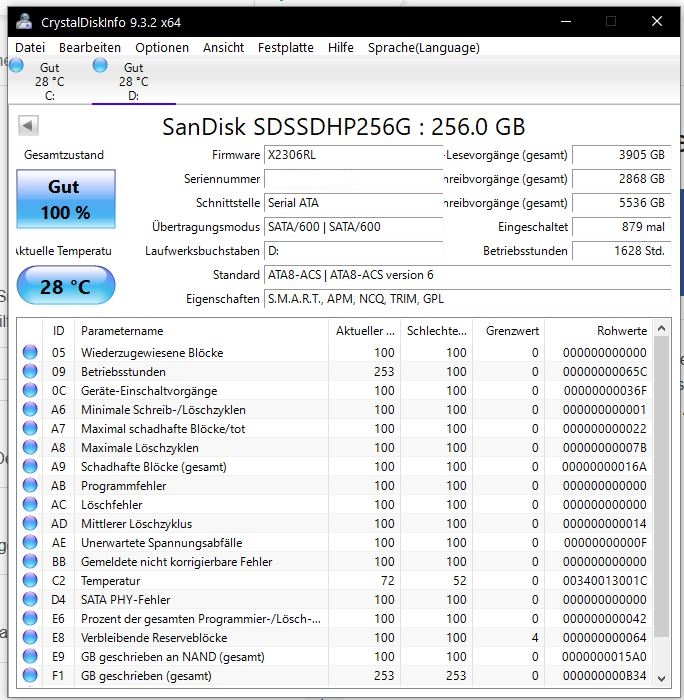Click status orb of Mittlerer Löschzyklus row
This screenshot has height=700, width=684.
coord(30,523)
